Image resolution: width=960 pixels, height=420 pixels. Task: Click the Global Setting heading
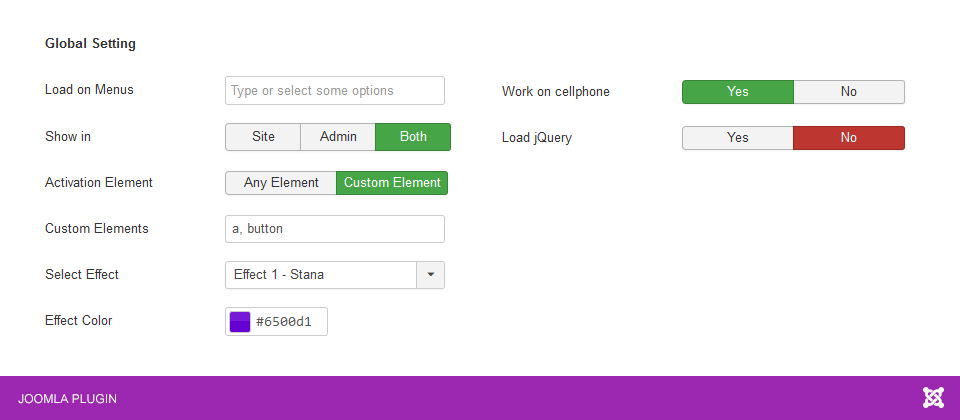[x=90, y=44]
